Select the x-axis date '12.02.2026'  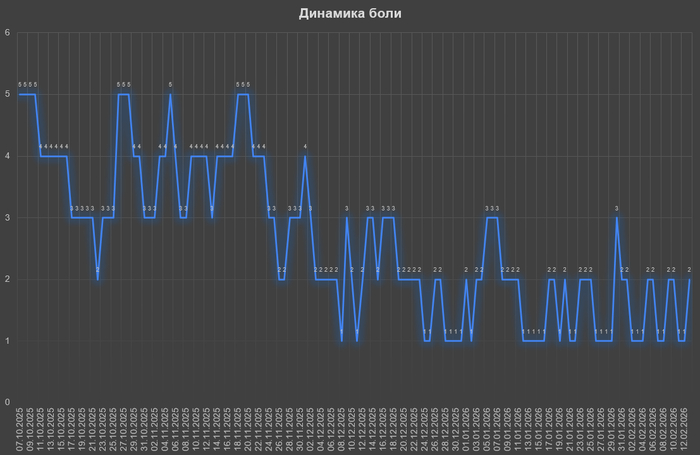(x=684, y=430)
